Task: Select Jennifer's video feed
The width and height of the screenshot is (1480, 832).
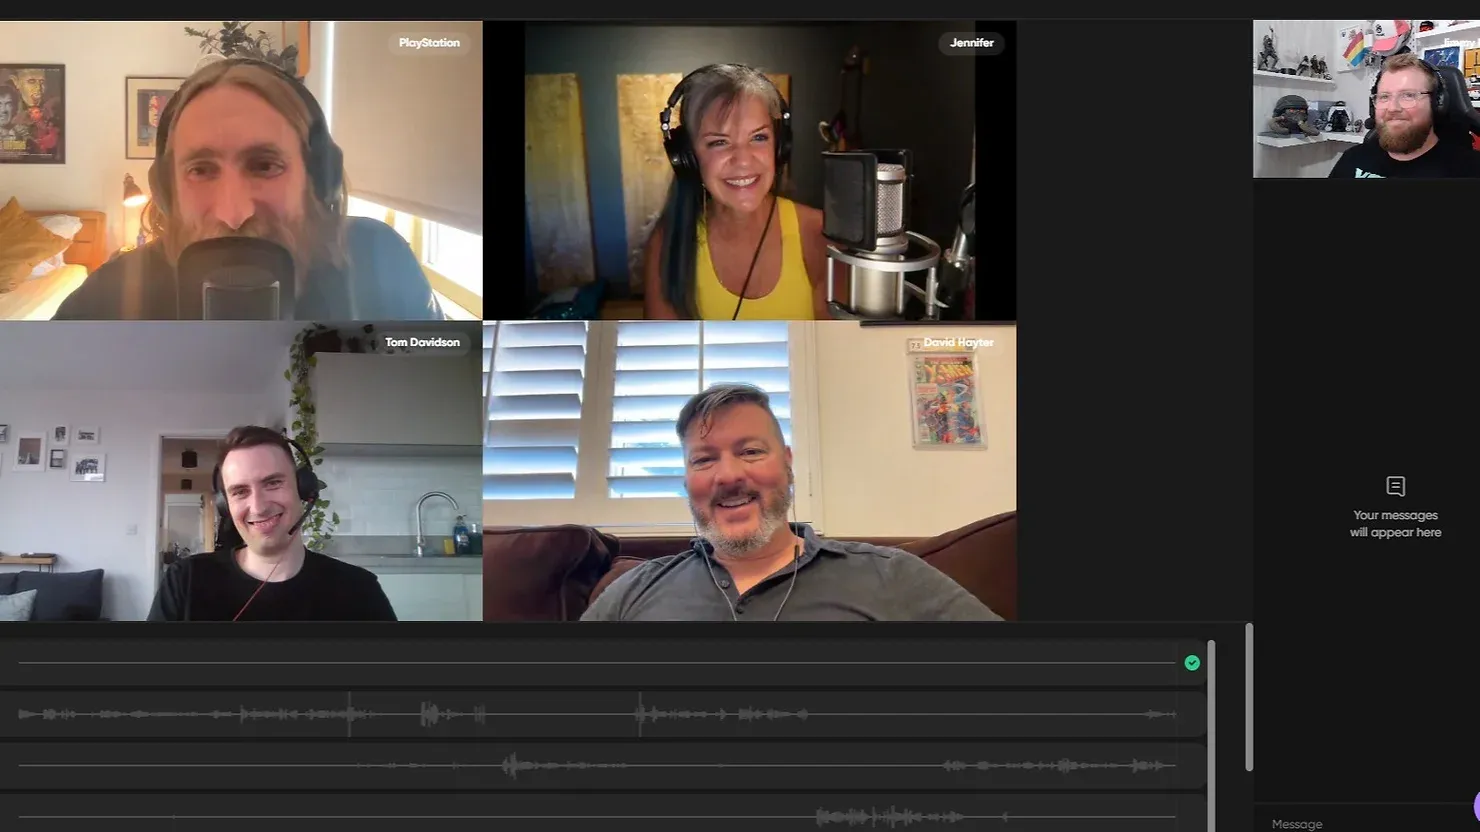Action: click(x=749, y=170)
